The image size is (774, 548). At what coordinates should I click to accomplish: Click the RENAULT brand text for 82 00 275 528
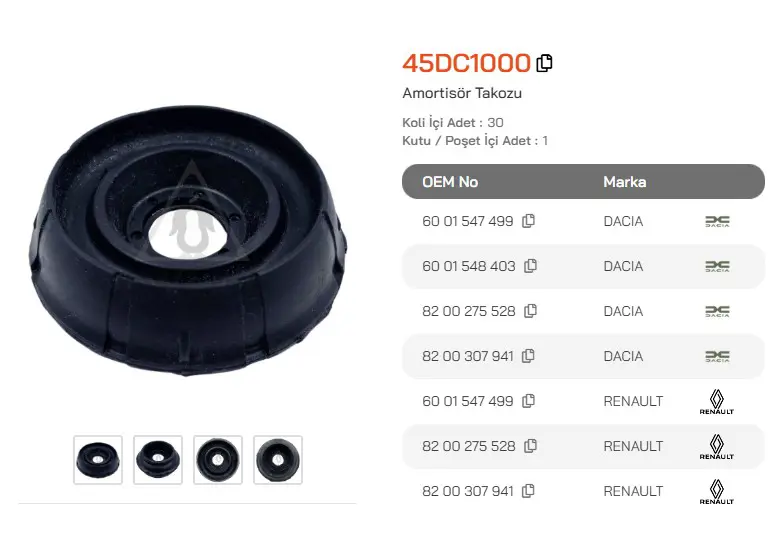(x=633, y=446)
